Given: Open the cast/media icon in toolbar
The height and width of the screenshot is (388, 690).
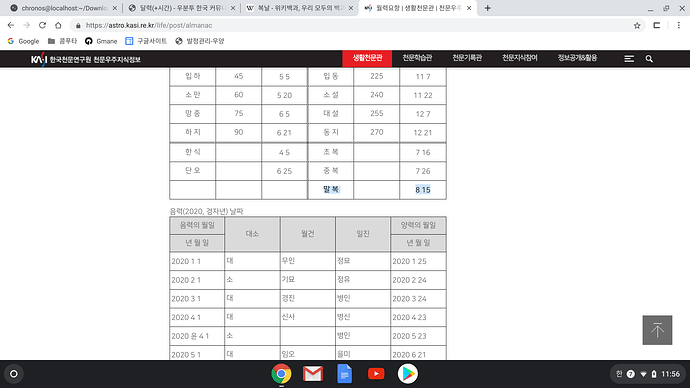Looking at the screenshot, I should tap(657, 26).
